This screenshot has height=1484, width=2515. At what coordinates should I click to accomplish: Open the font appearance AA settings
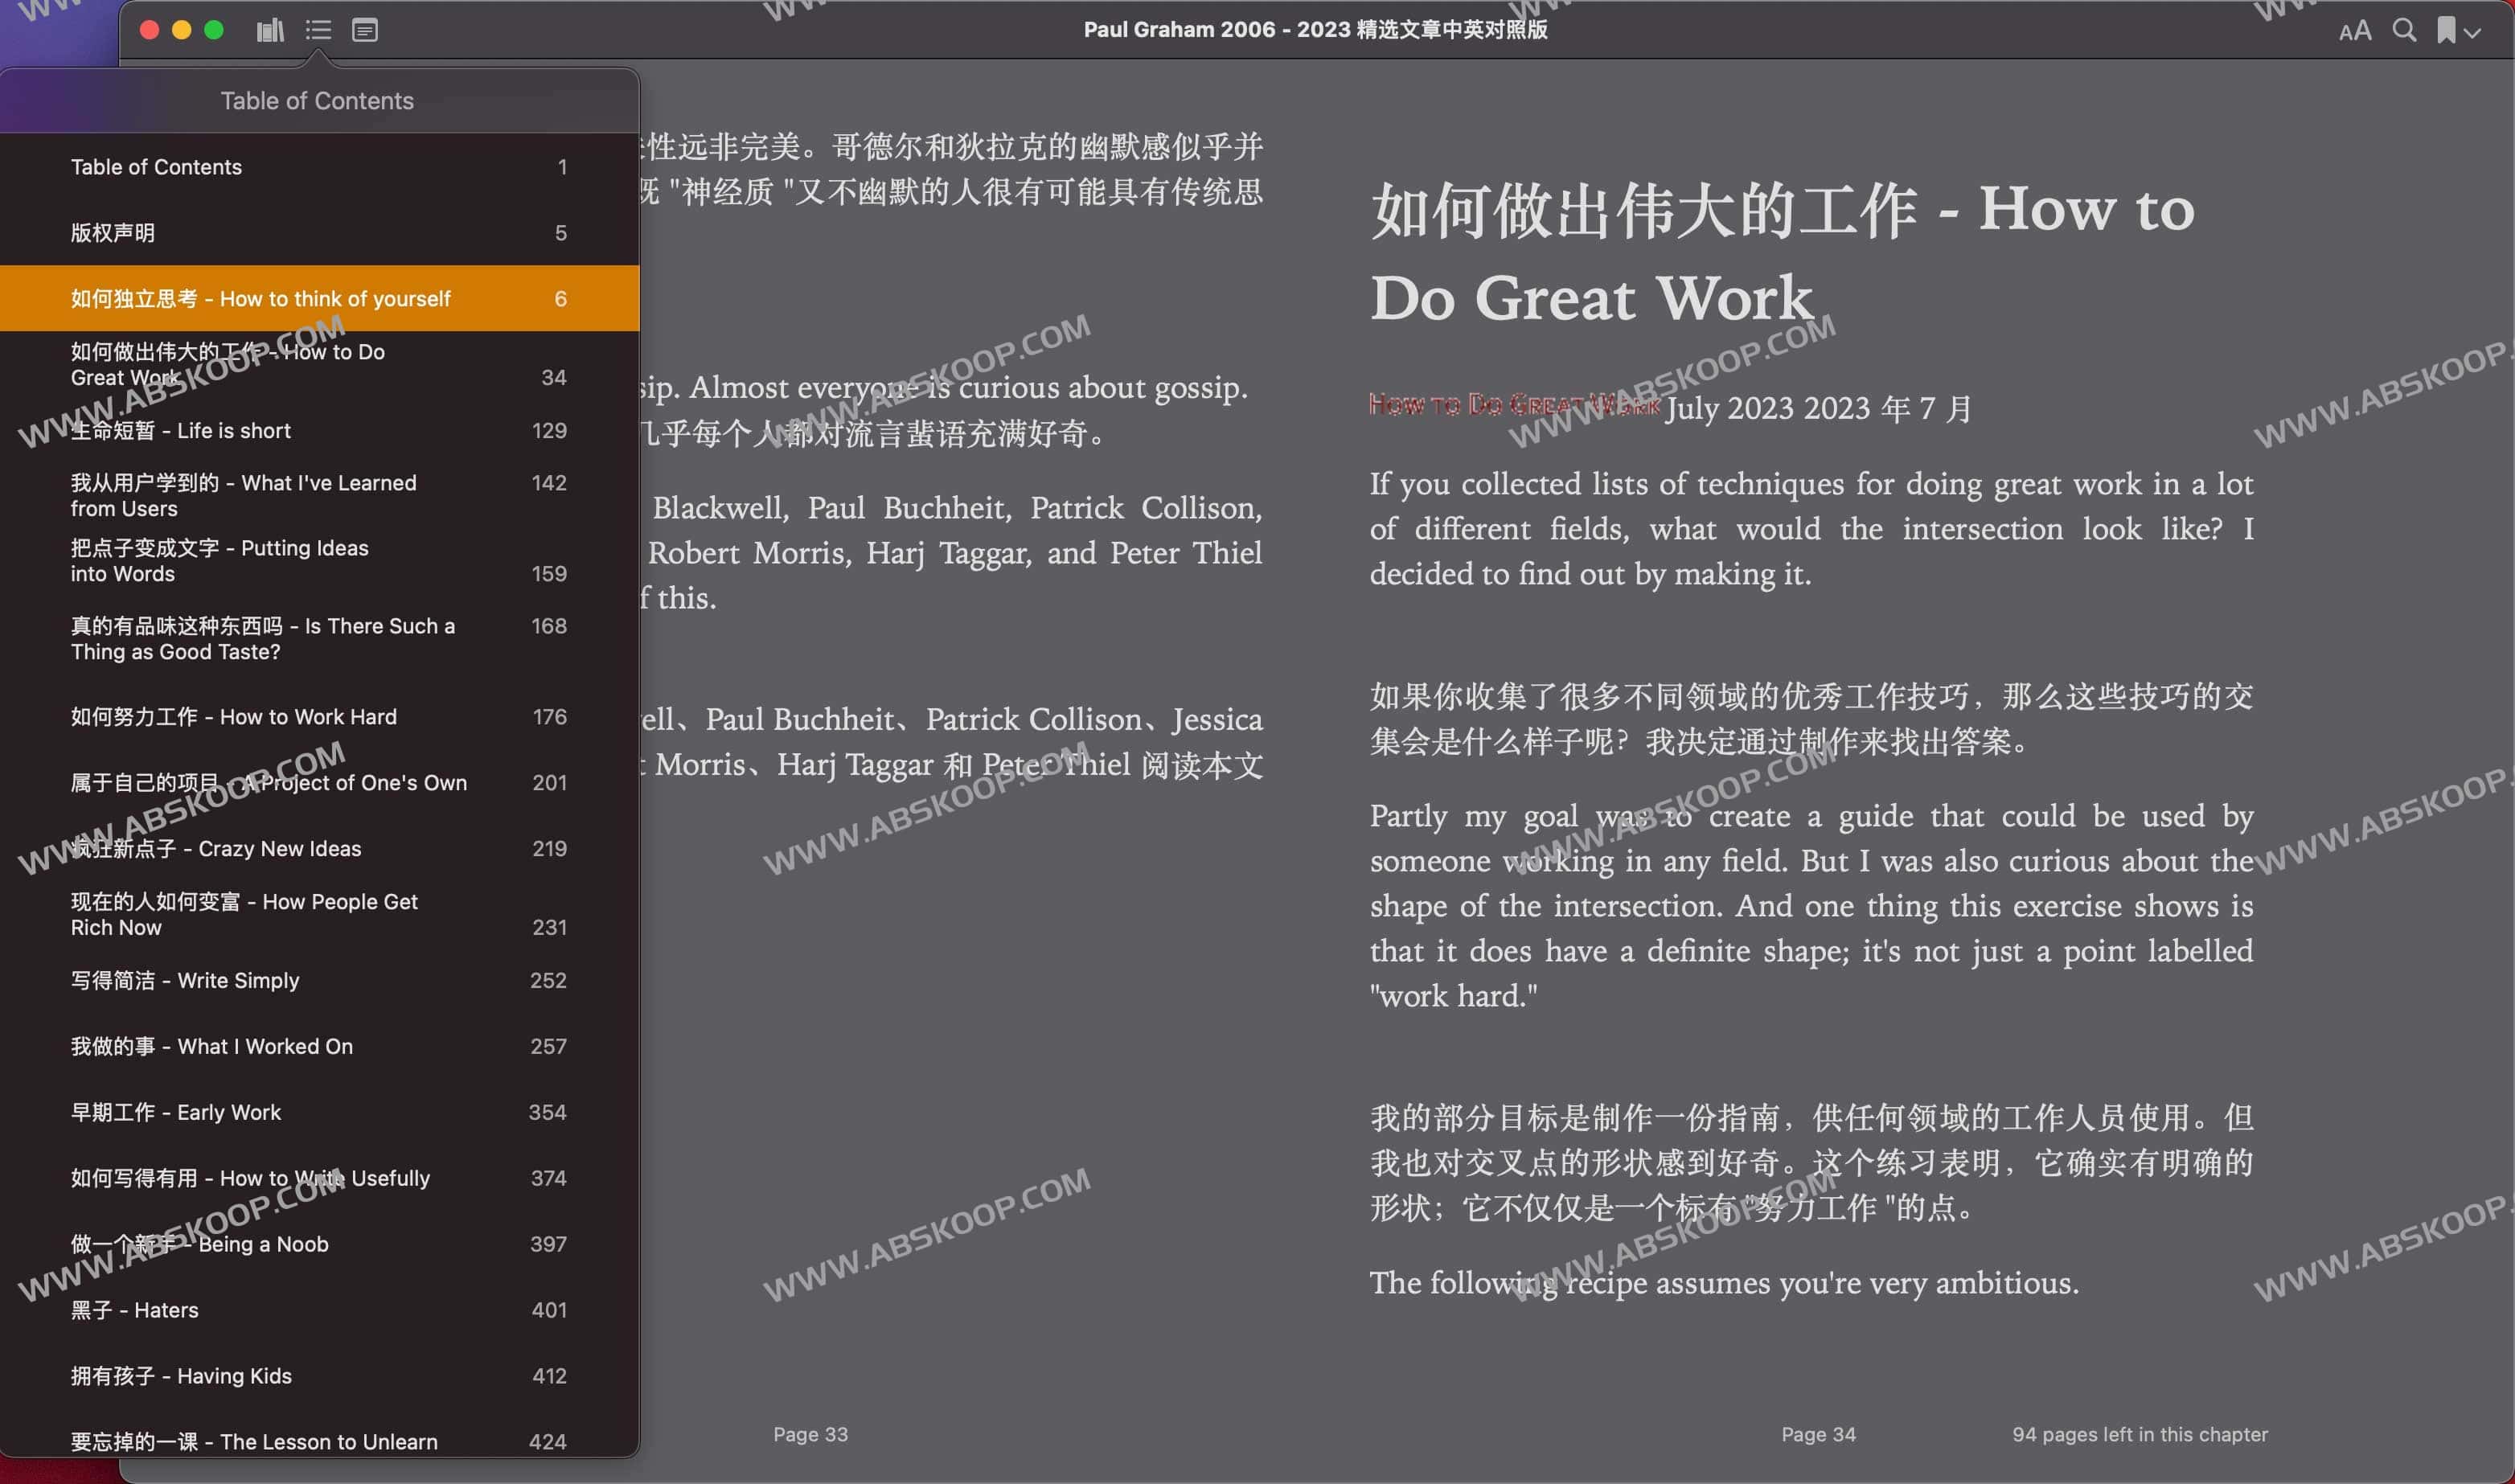(2354, 30)
